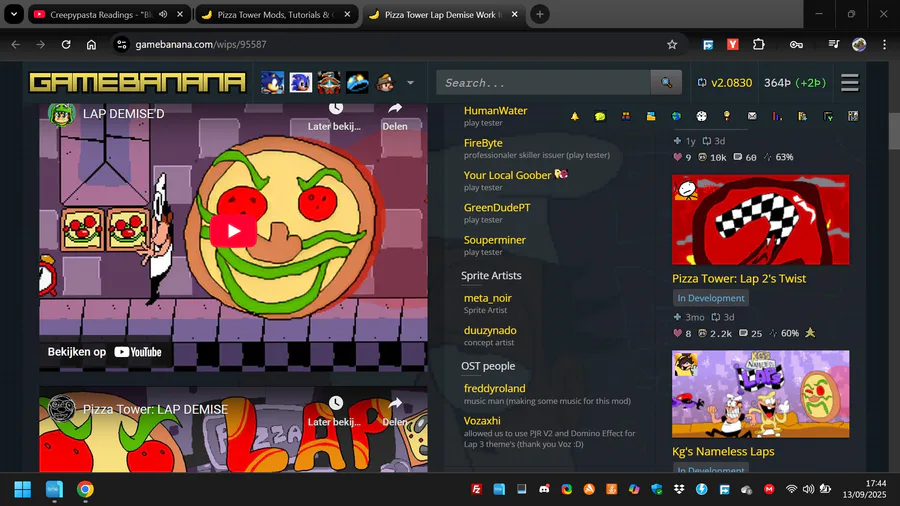Open FileZilla from the taskbar
The width and height of the screenshot is (900, 506).
[x=476, y=489]
